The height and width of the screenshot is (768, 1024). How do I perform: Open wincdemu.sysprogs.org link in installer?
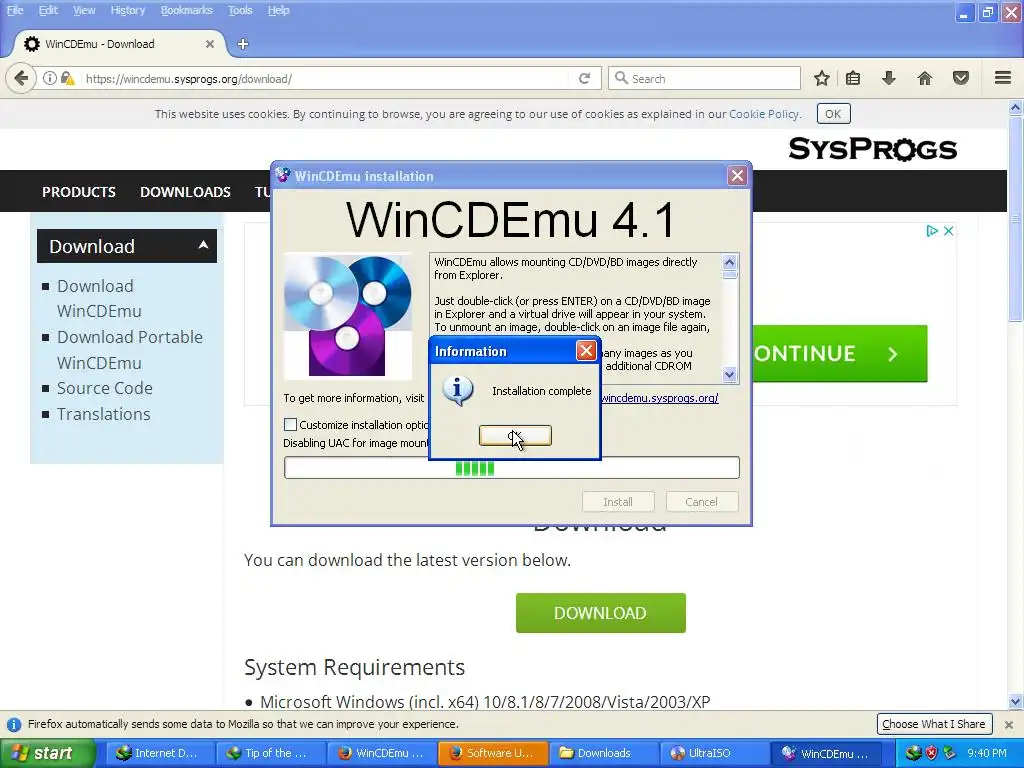click(x=660, y=398)
